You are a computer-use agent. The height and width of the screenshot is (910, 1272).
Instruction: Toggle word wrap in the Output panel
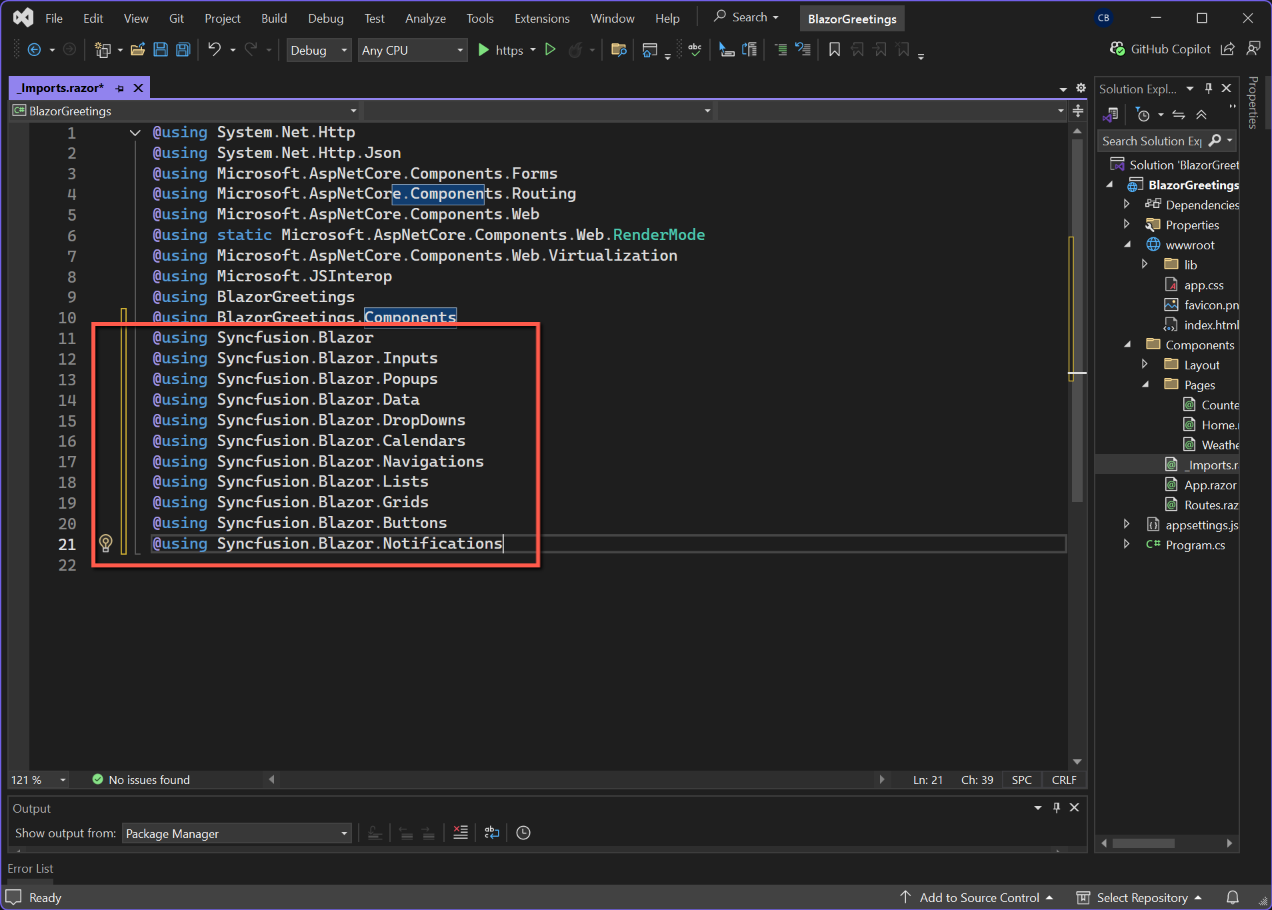tap(491, 833)
